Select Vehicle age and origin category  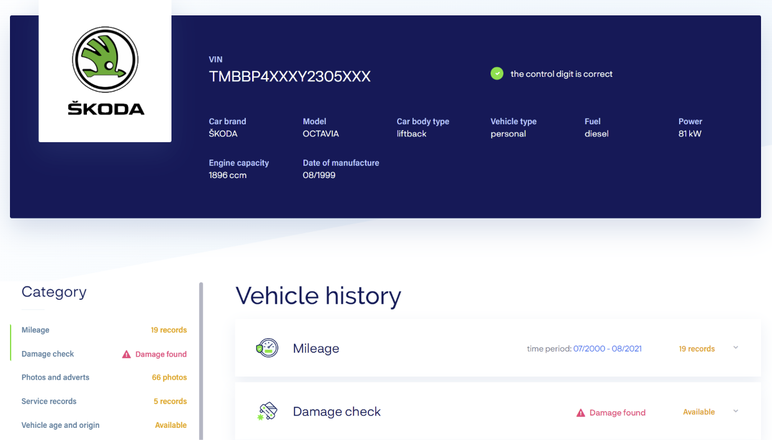coord(60,425)
